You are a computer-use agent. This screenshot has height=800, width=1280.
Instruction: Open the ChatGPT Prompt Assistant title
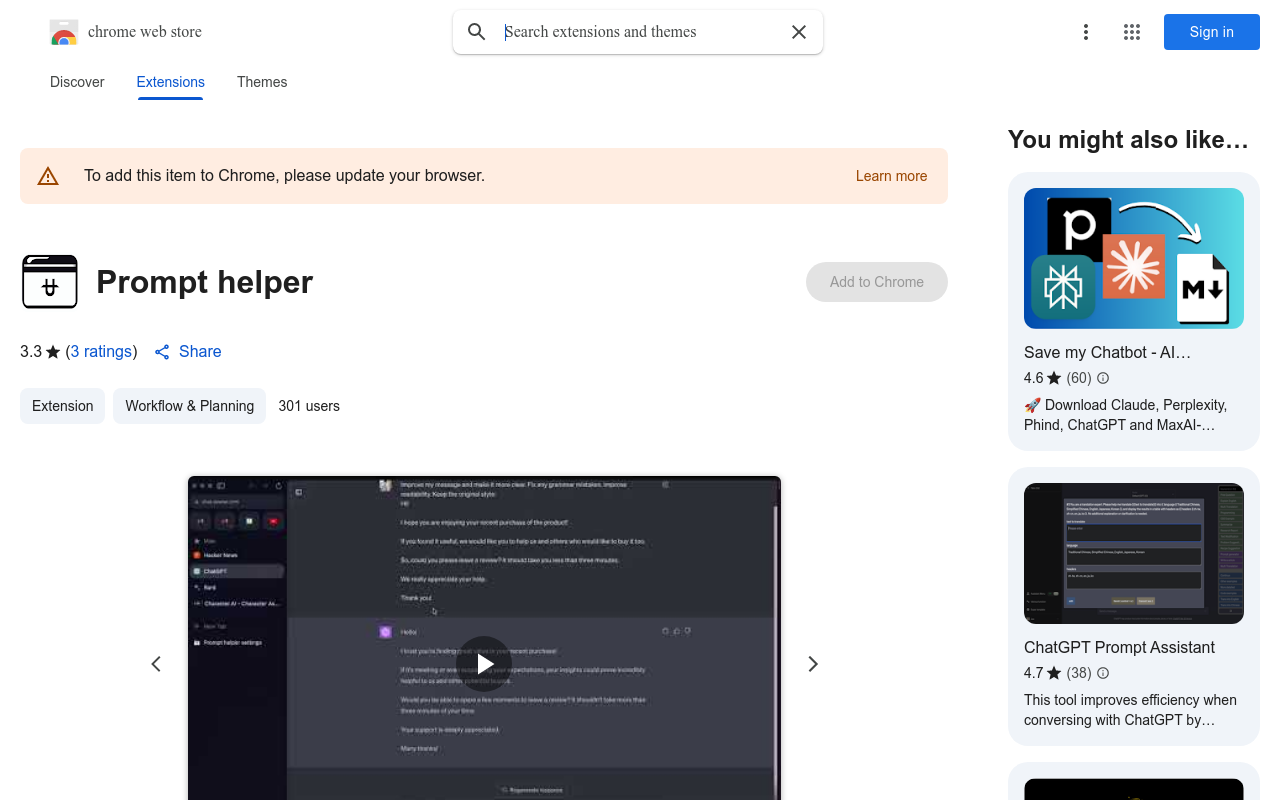coord(1119,647)
